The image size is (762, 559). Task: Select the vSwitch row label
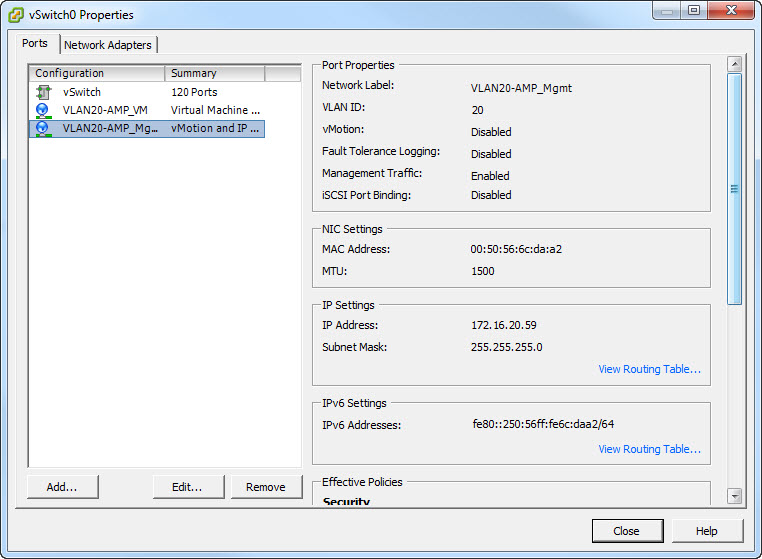82,92
